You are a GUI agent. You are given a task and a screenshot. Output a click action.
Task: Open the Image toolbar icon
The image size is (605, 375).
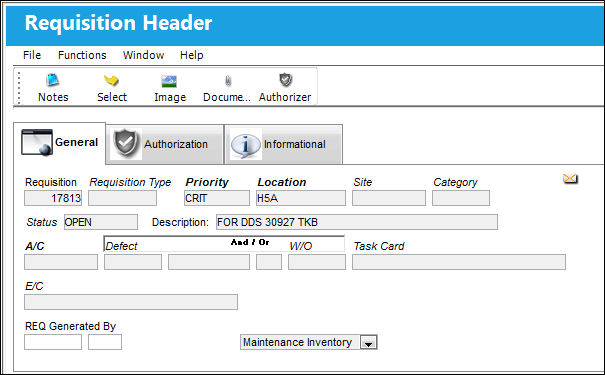169,81
